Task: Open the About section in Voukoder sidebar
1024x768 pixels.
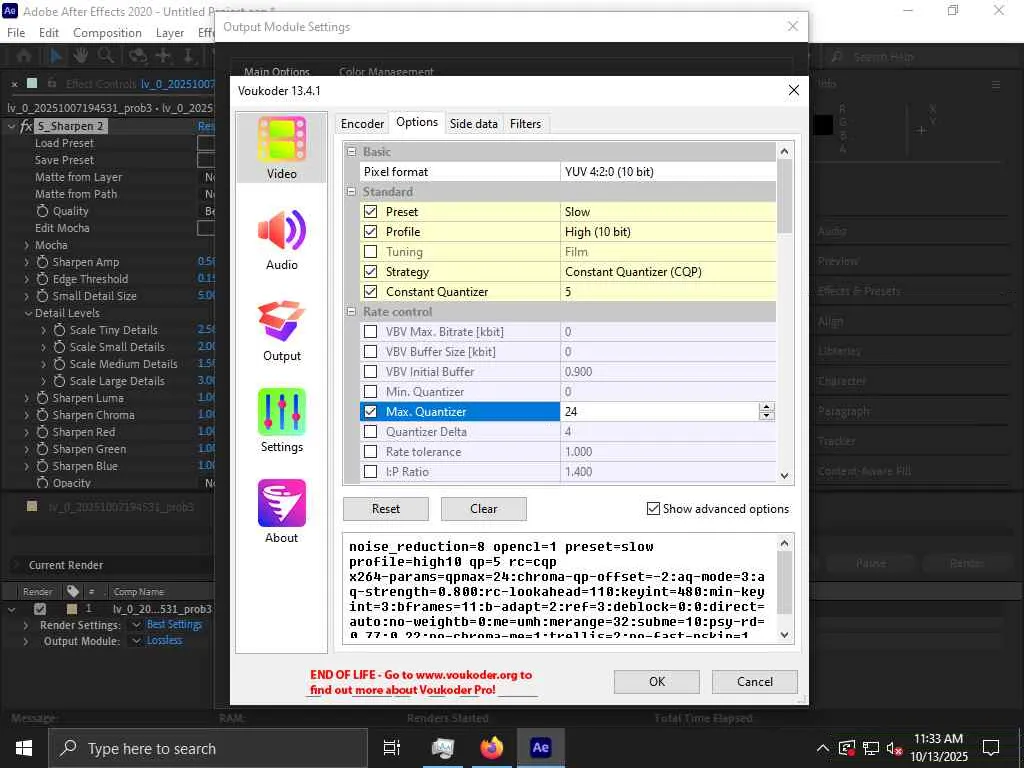Action: [281, 512]
